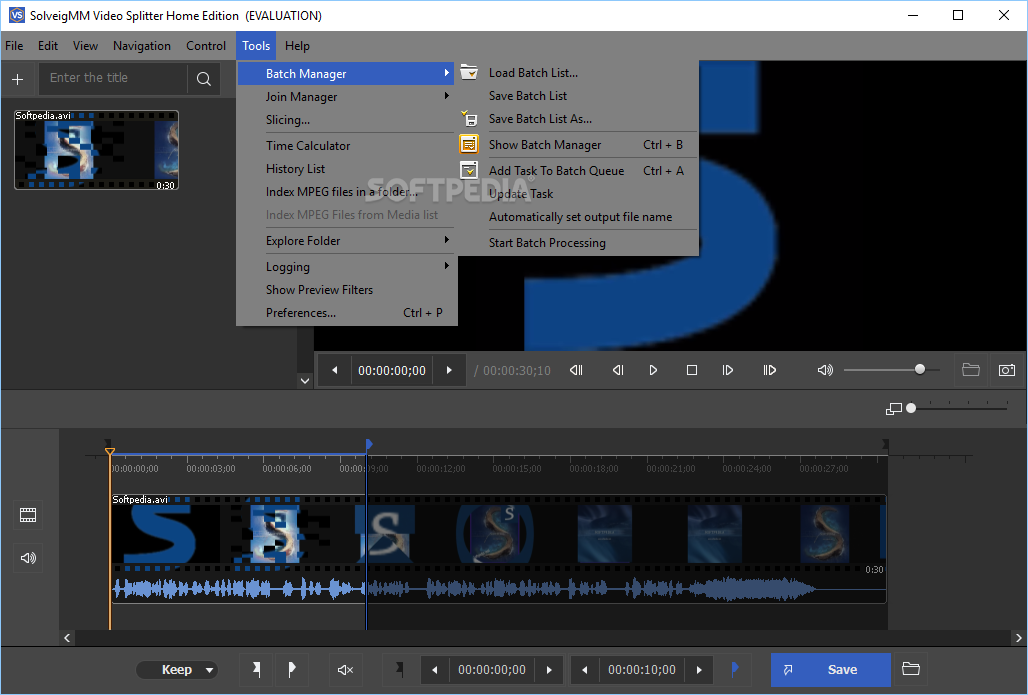Increase the fragment end time 00:00:10;00
The image size is (1028, 695).
click(699, 669)
